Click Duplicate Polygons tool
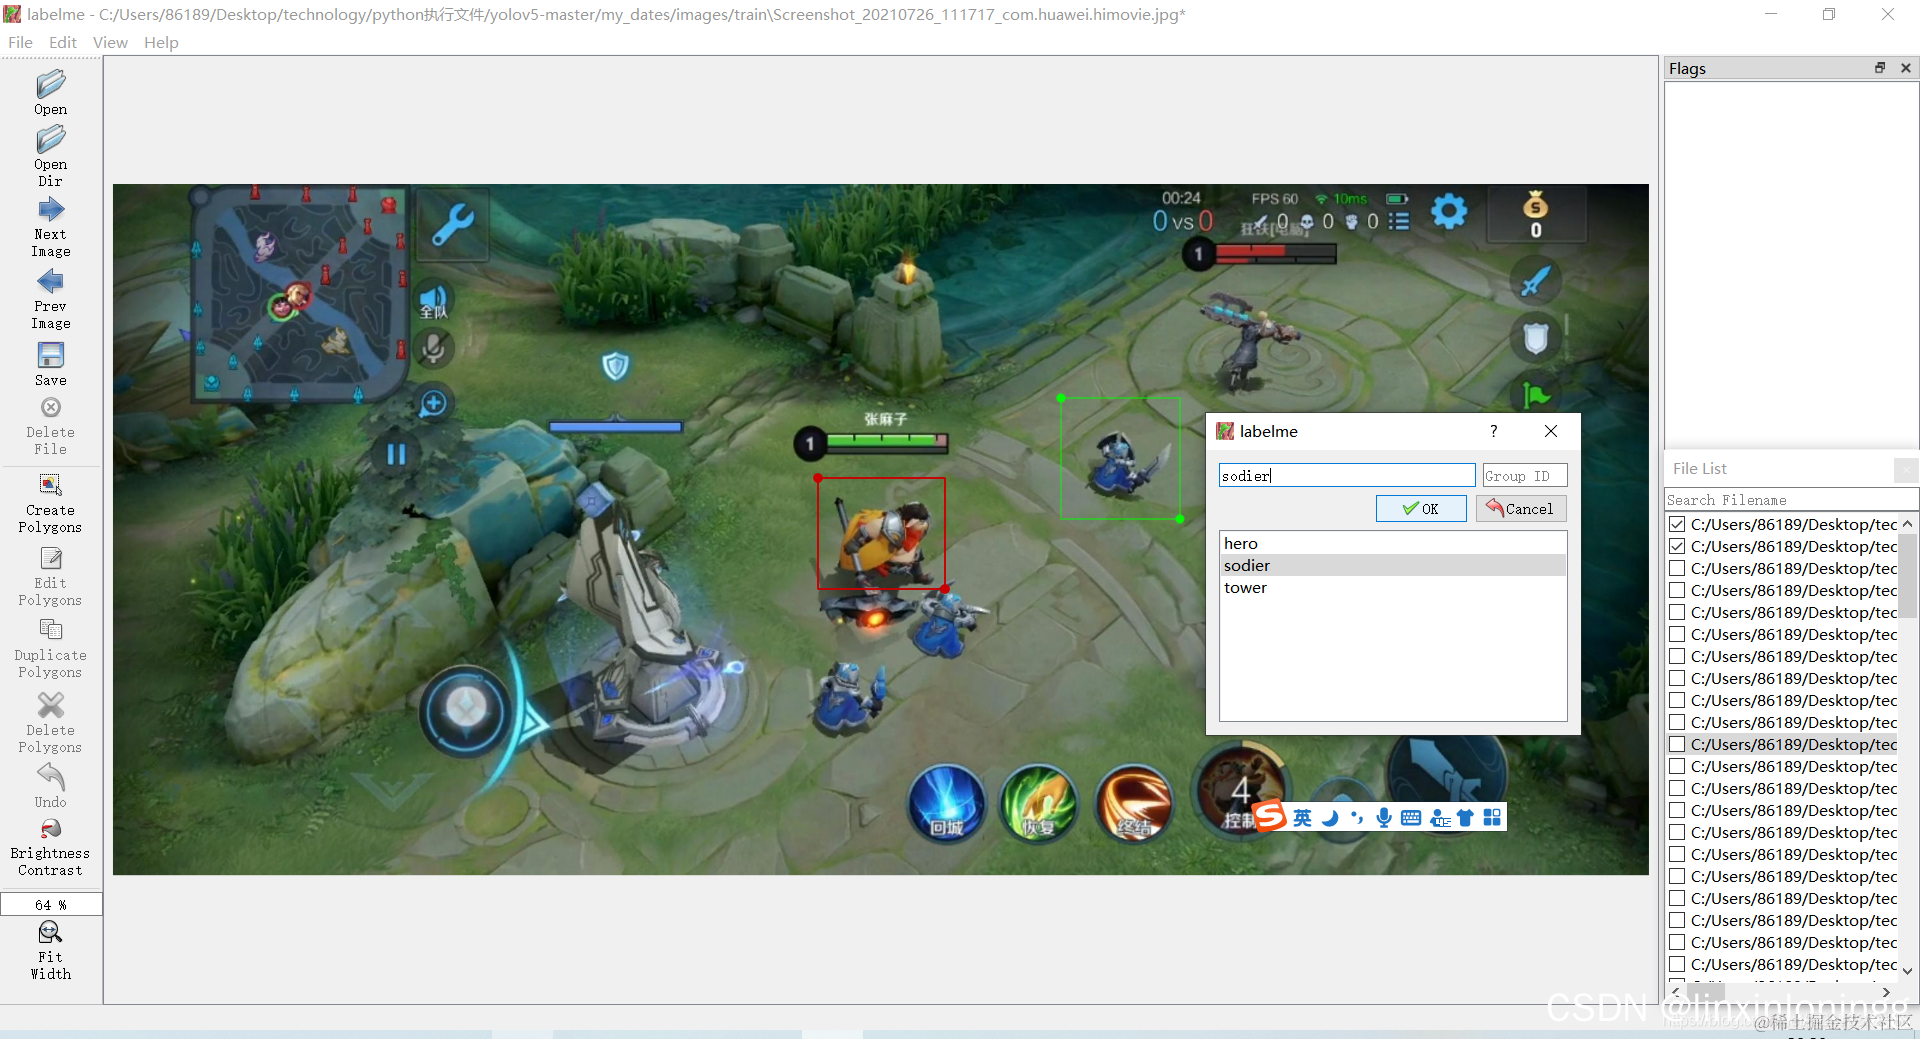This screenshot has width=1920, height=1039. [x=50, y=648]
